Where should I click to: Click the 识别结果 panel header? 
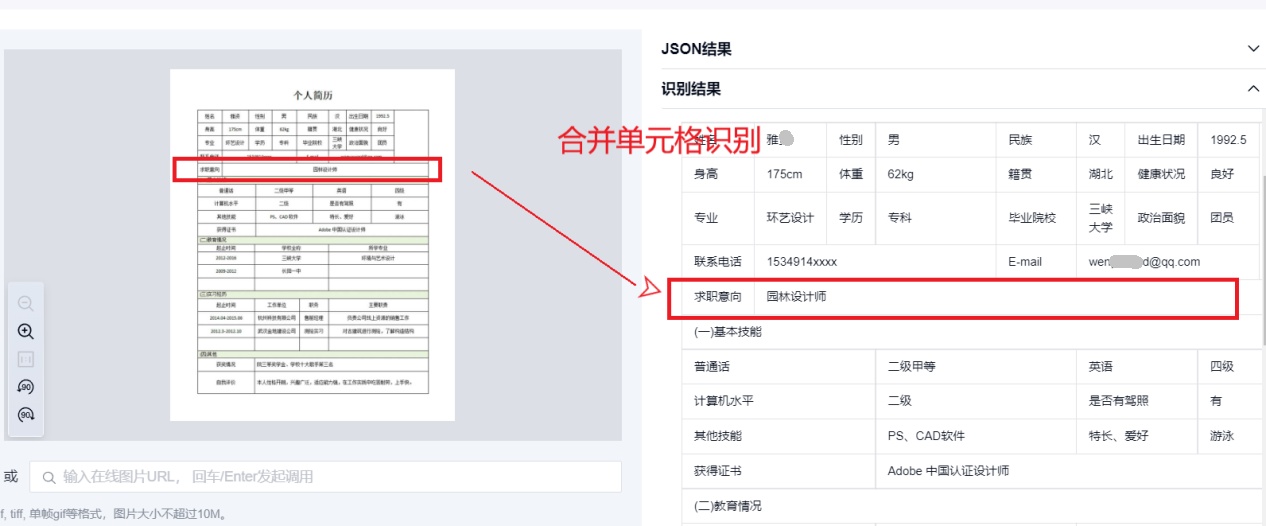[x=961, y=89]
